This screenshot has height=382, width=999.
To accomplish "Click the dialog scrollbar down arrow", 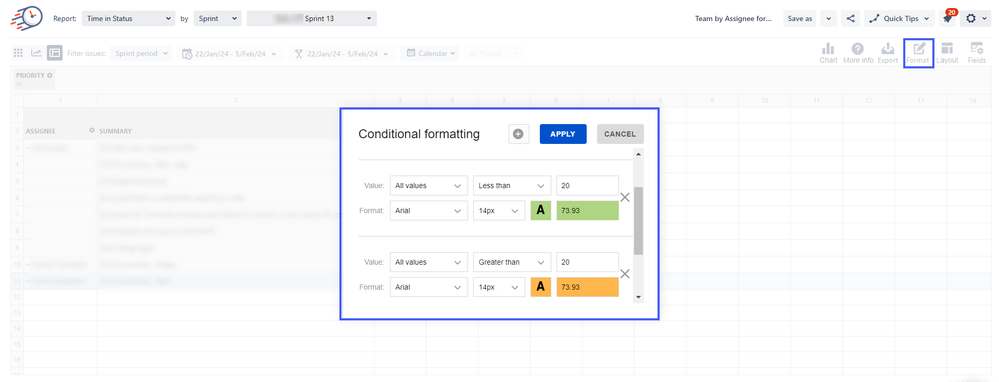I will pyautogui.click(x=638, y=297).
